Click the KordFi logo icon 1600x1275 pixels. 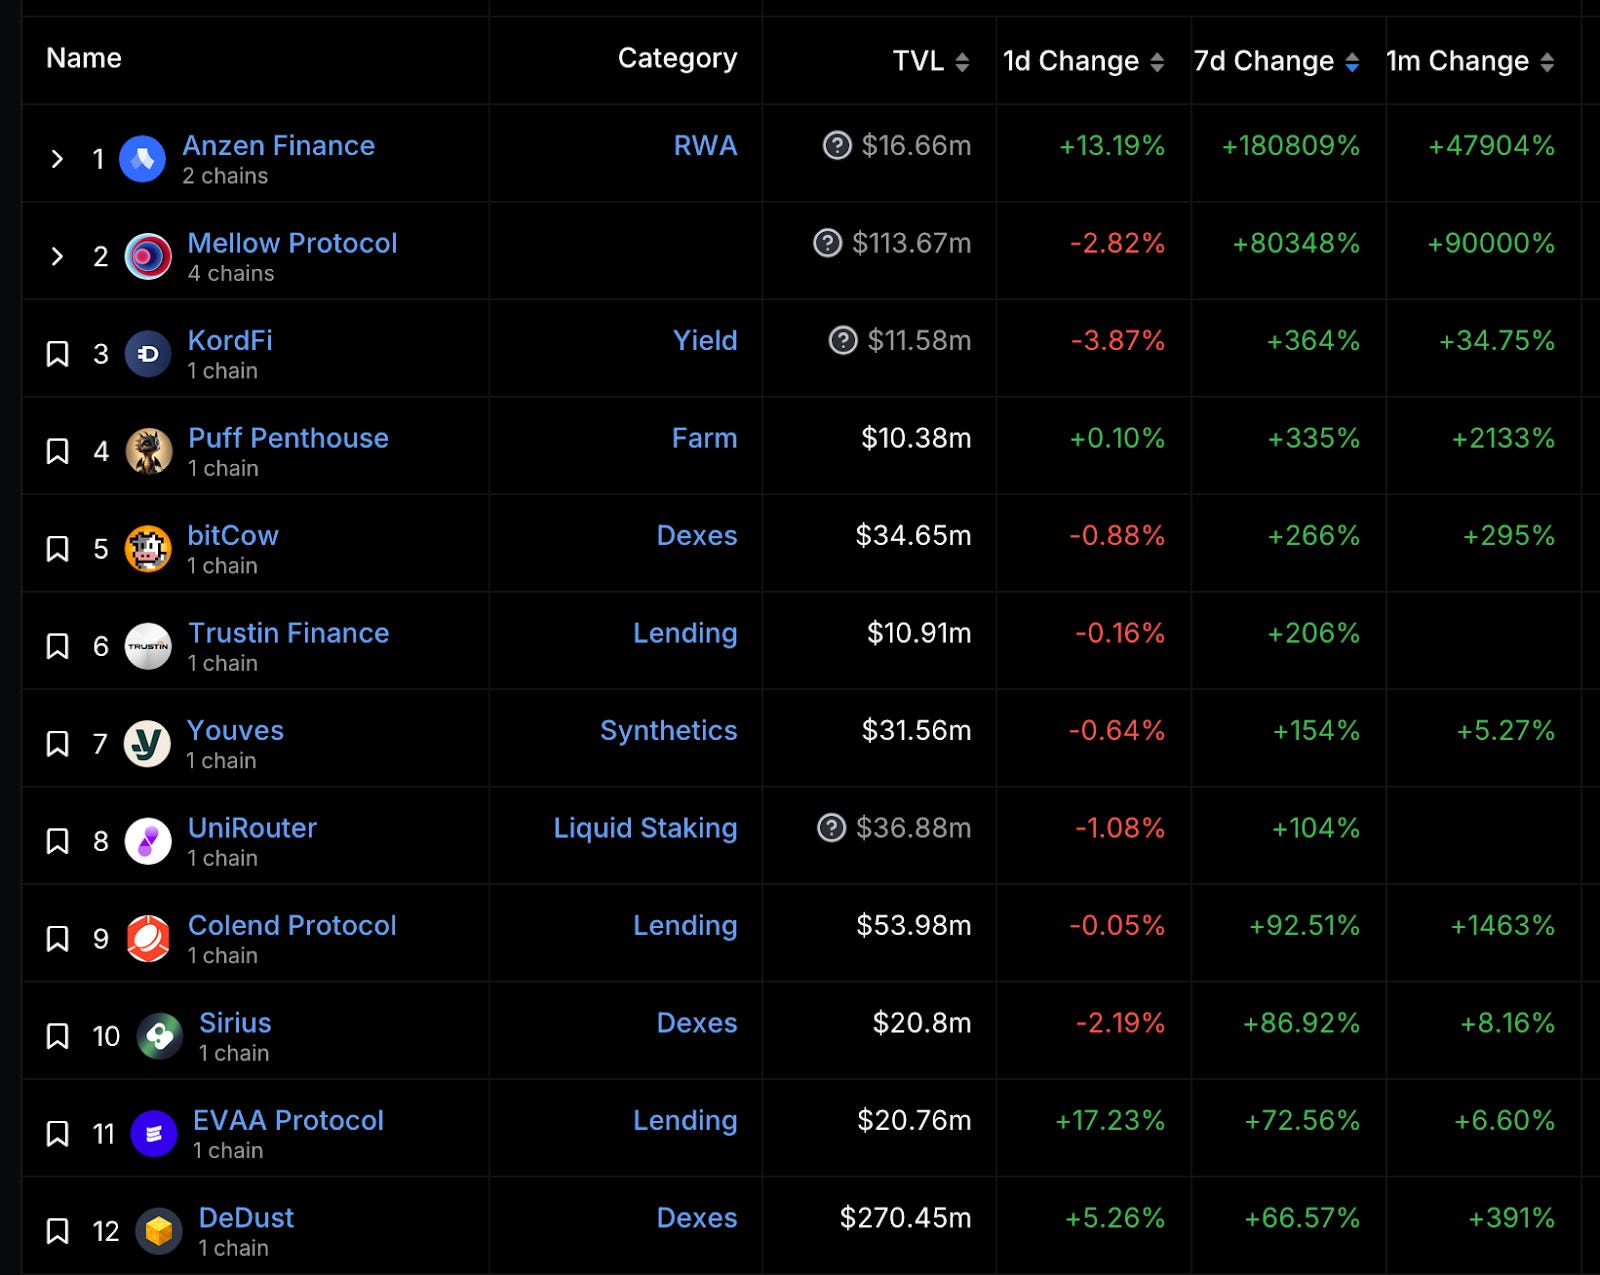point(148,354)
